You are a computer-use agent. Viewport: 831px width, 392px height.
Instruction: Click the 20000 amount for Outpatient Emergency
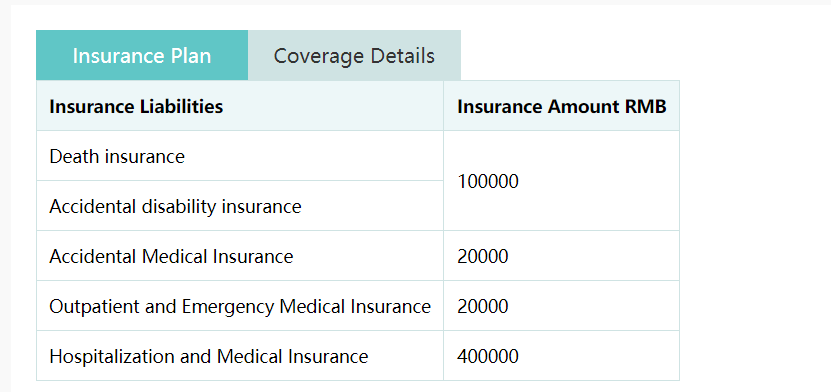tap(561, 306)
